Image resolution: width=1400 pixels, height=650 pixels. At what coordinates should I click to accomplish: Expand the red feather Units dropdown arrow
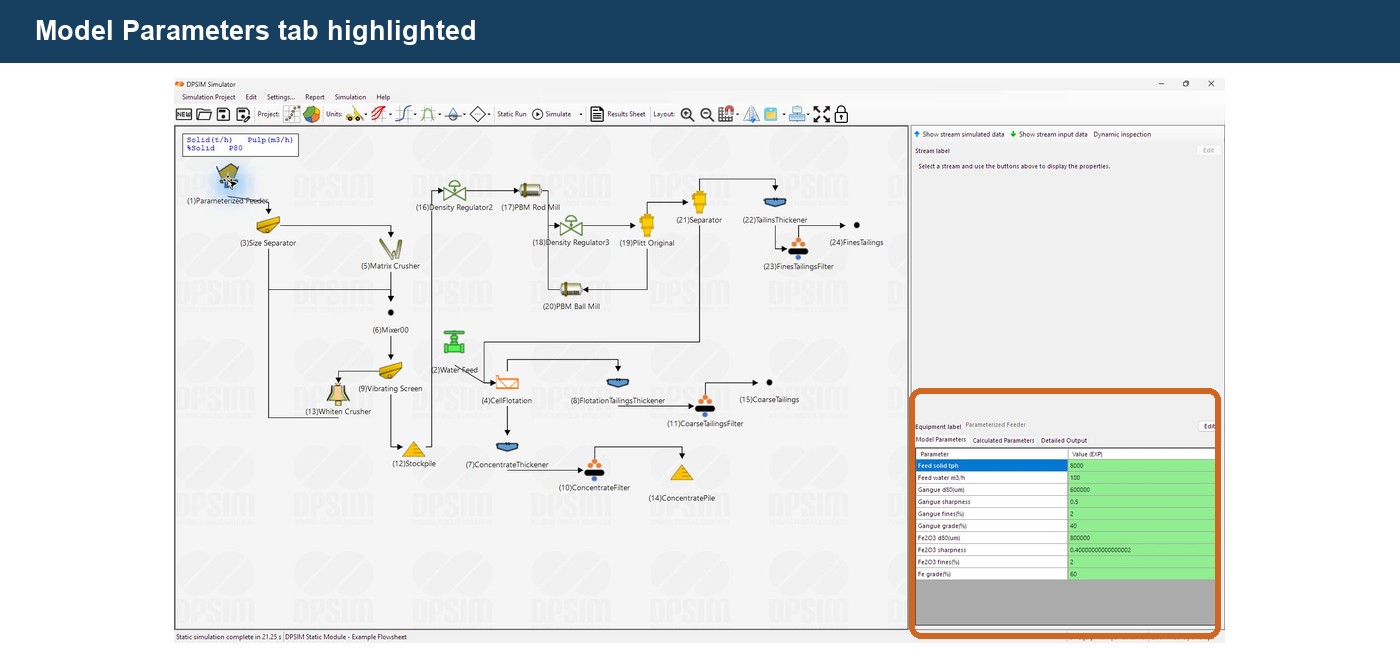coord(391,115)
